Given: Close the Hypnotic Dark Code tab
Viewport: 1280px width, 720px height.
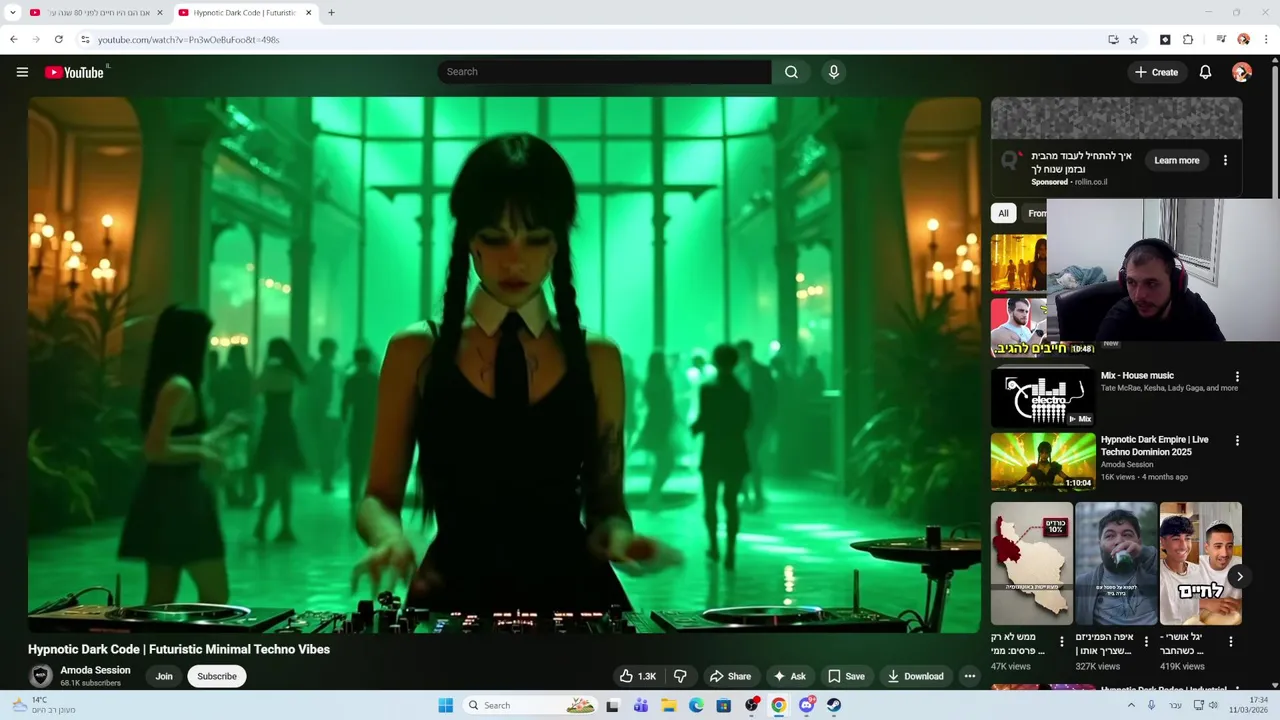Looking at the screenshot, I should pyautogui.click(x=308, y=13).
